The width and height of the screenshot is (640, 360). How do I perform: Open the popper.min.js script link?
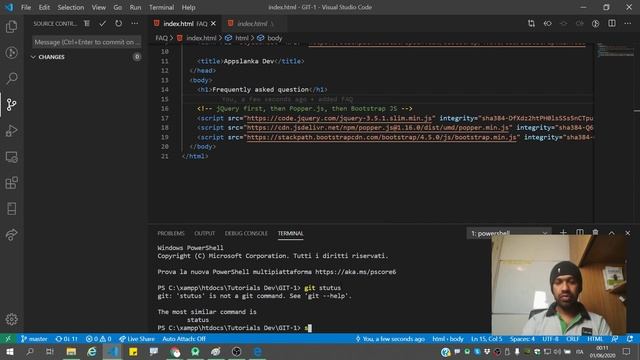378,128
